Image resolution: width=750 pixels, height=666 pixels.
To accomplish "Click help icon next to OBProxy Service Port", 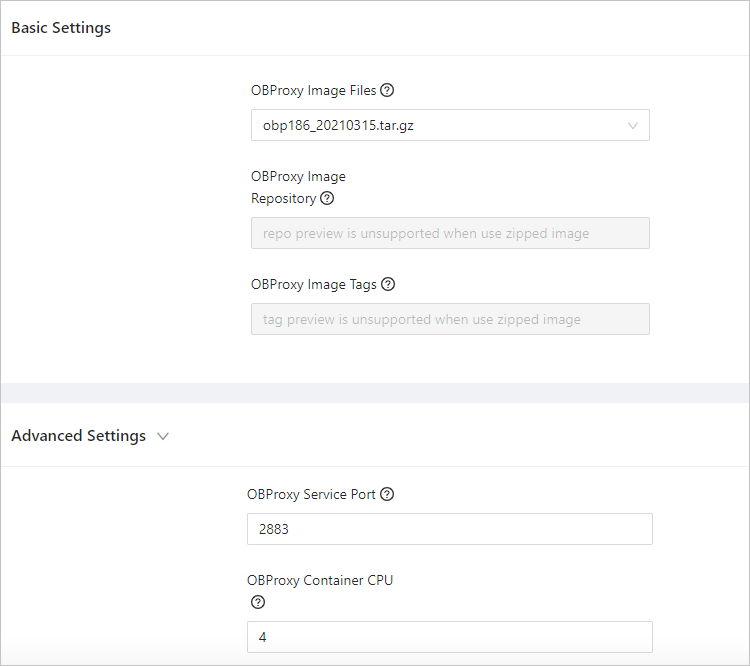I will pyautogui.click(x=387, y=494).
